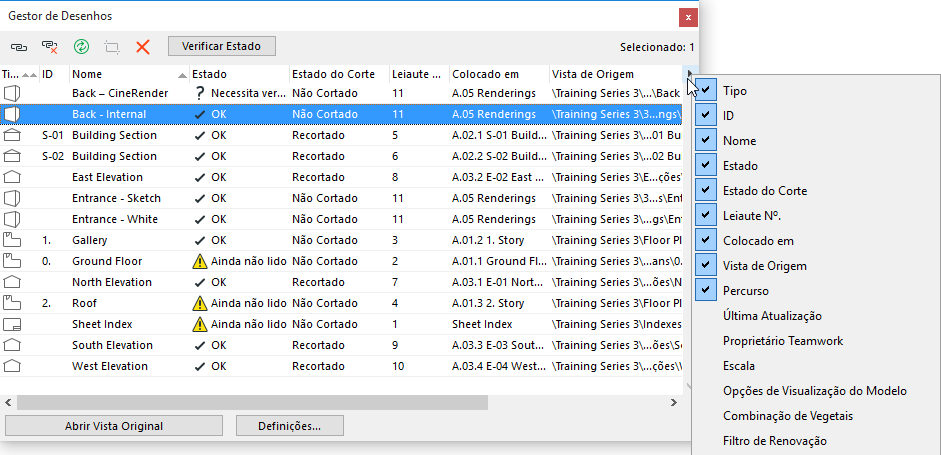Click the red X Delete icon in the toolbar
The height and width of the screenshot is (455, 941).
coord(142,47)
